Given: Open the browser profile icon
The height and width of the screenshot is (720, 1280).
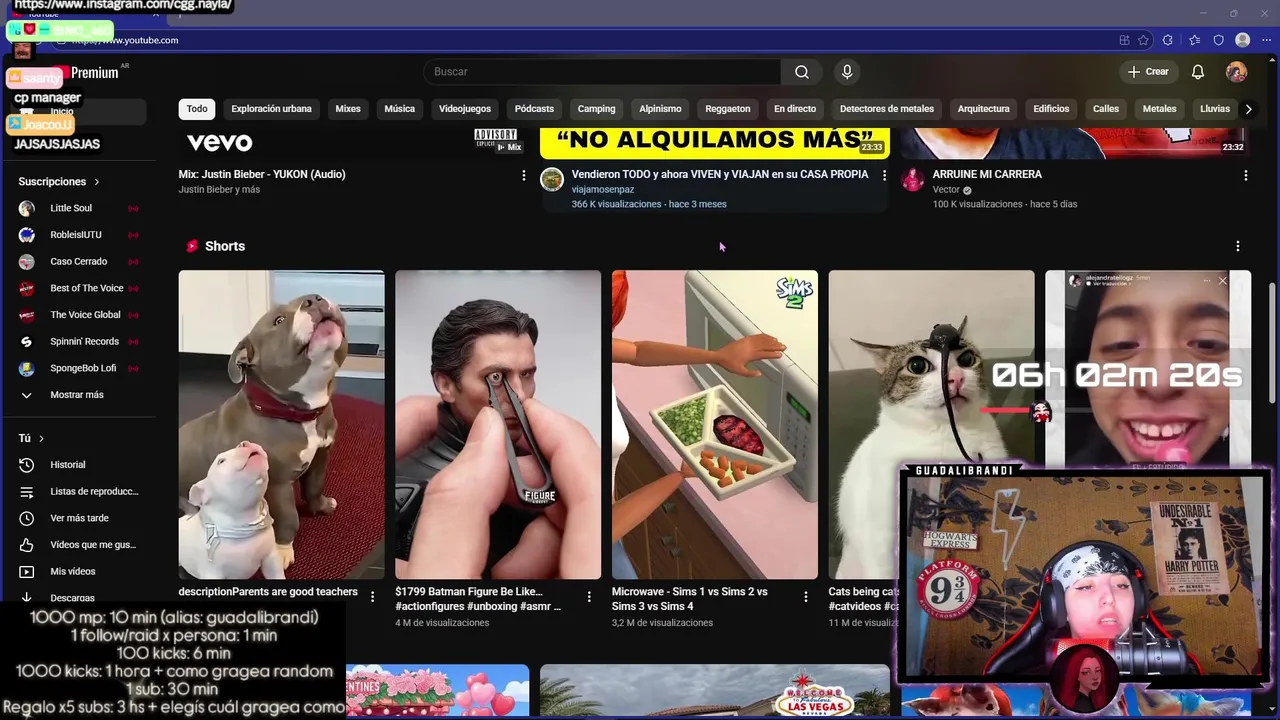Looking at the screenshot, I should (x=1242, y=40).
